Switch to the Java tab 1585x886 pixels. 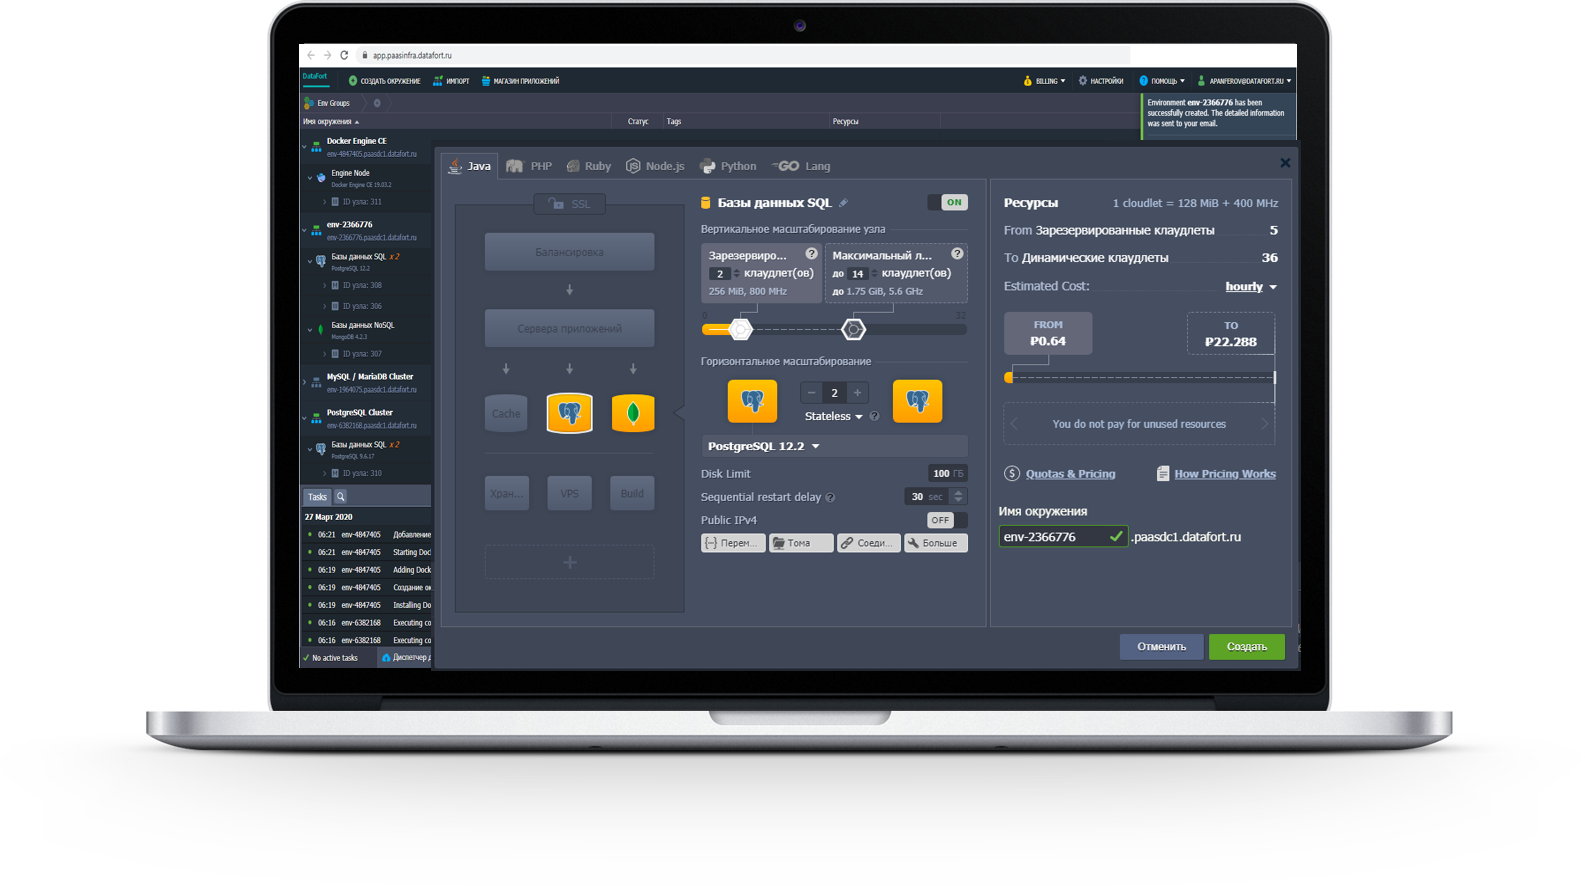pos(470,166)
